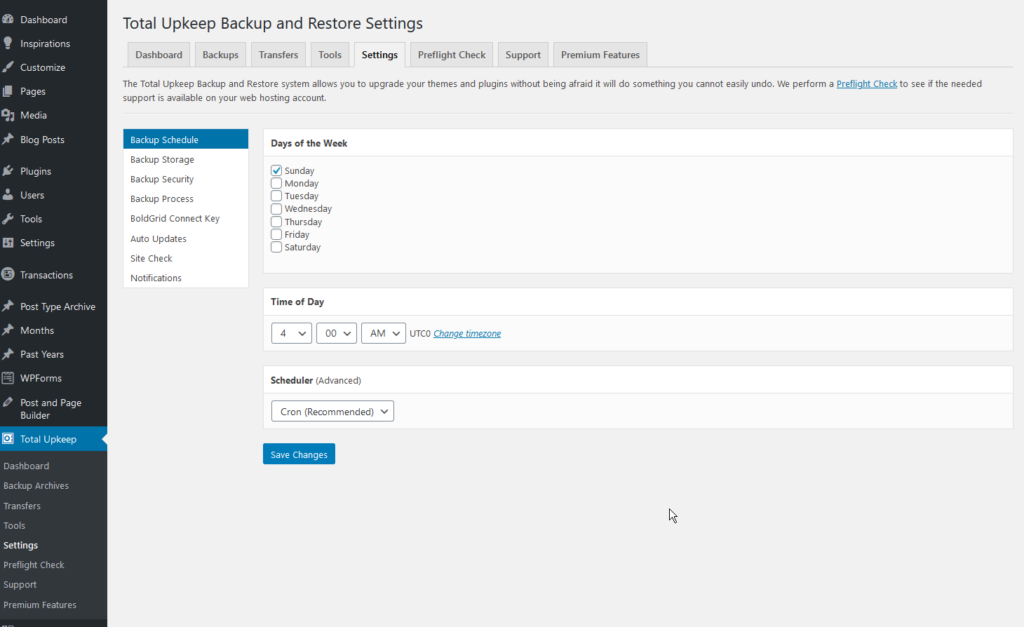Click the Plugins plug icon
Viewport: 1024px width, 627px height.
pyautogui.click(x=9, y=171)
